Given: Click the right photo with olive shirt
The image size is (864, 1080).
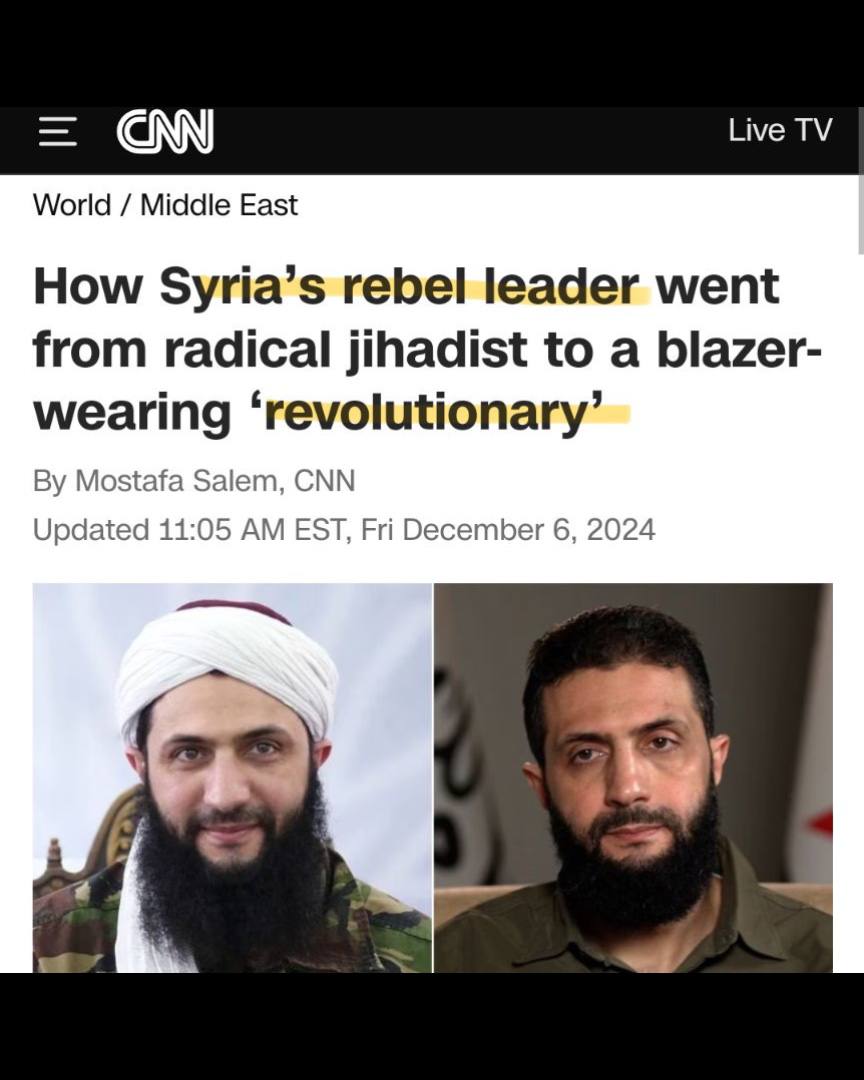Looking at the screenshot, I should pos(632,778).
